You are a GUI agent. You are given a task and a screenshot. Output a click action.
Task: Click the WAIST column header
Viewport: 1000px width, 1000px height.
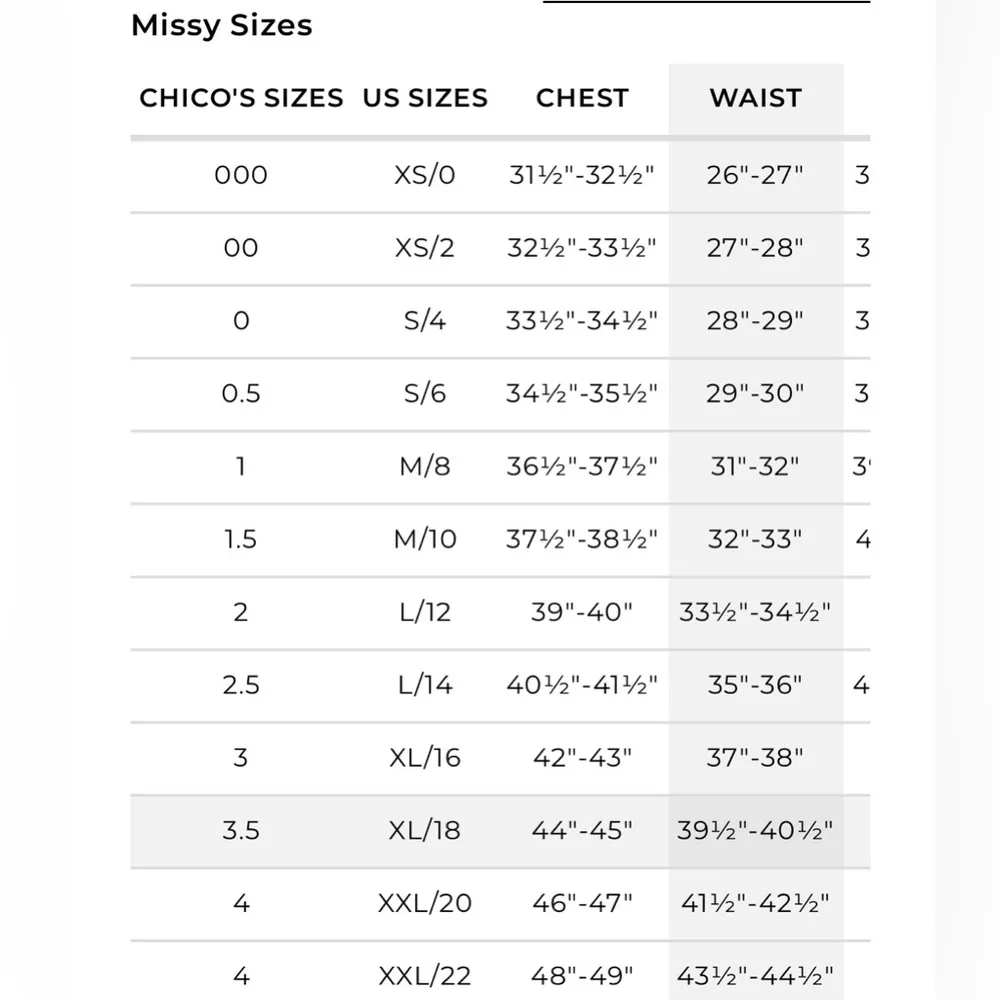click(x=755, y=98)
